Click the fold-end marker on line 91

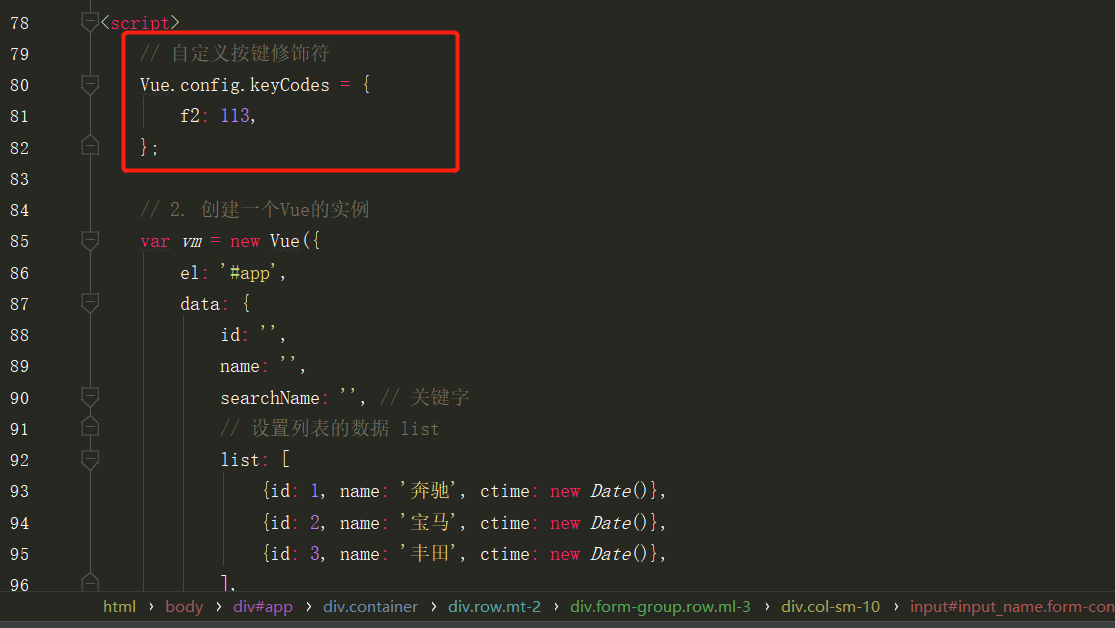(x=89, y=428)
